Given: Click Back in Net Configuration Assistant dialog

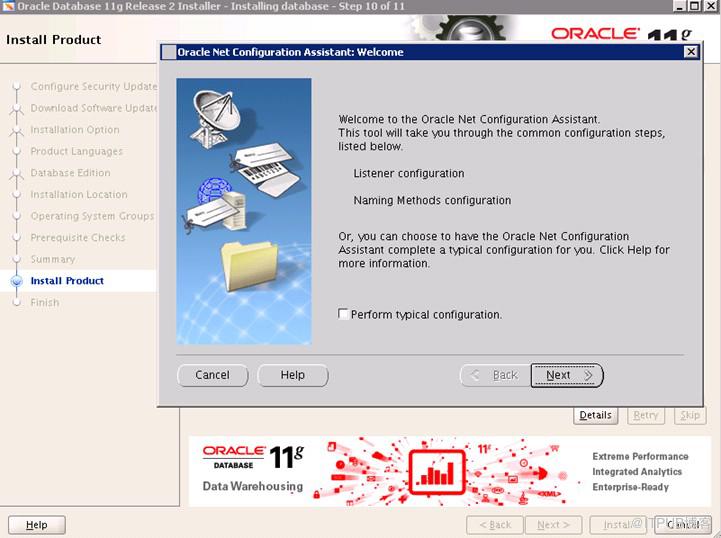Looking at the screenshot, I should point(496,375).
